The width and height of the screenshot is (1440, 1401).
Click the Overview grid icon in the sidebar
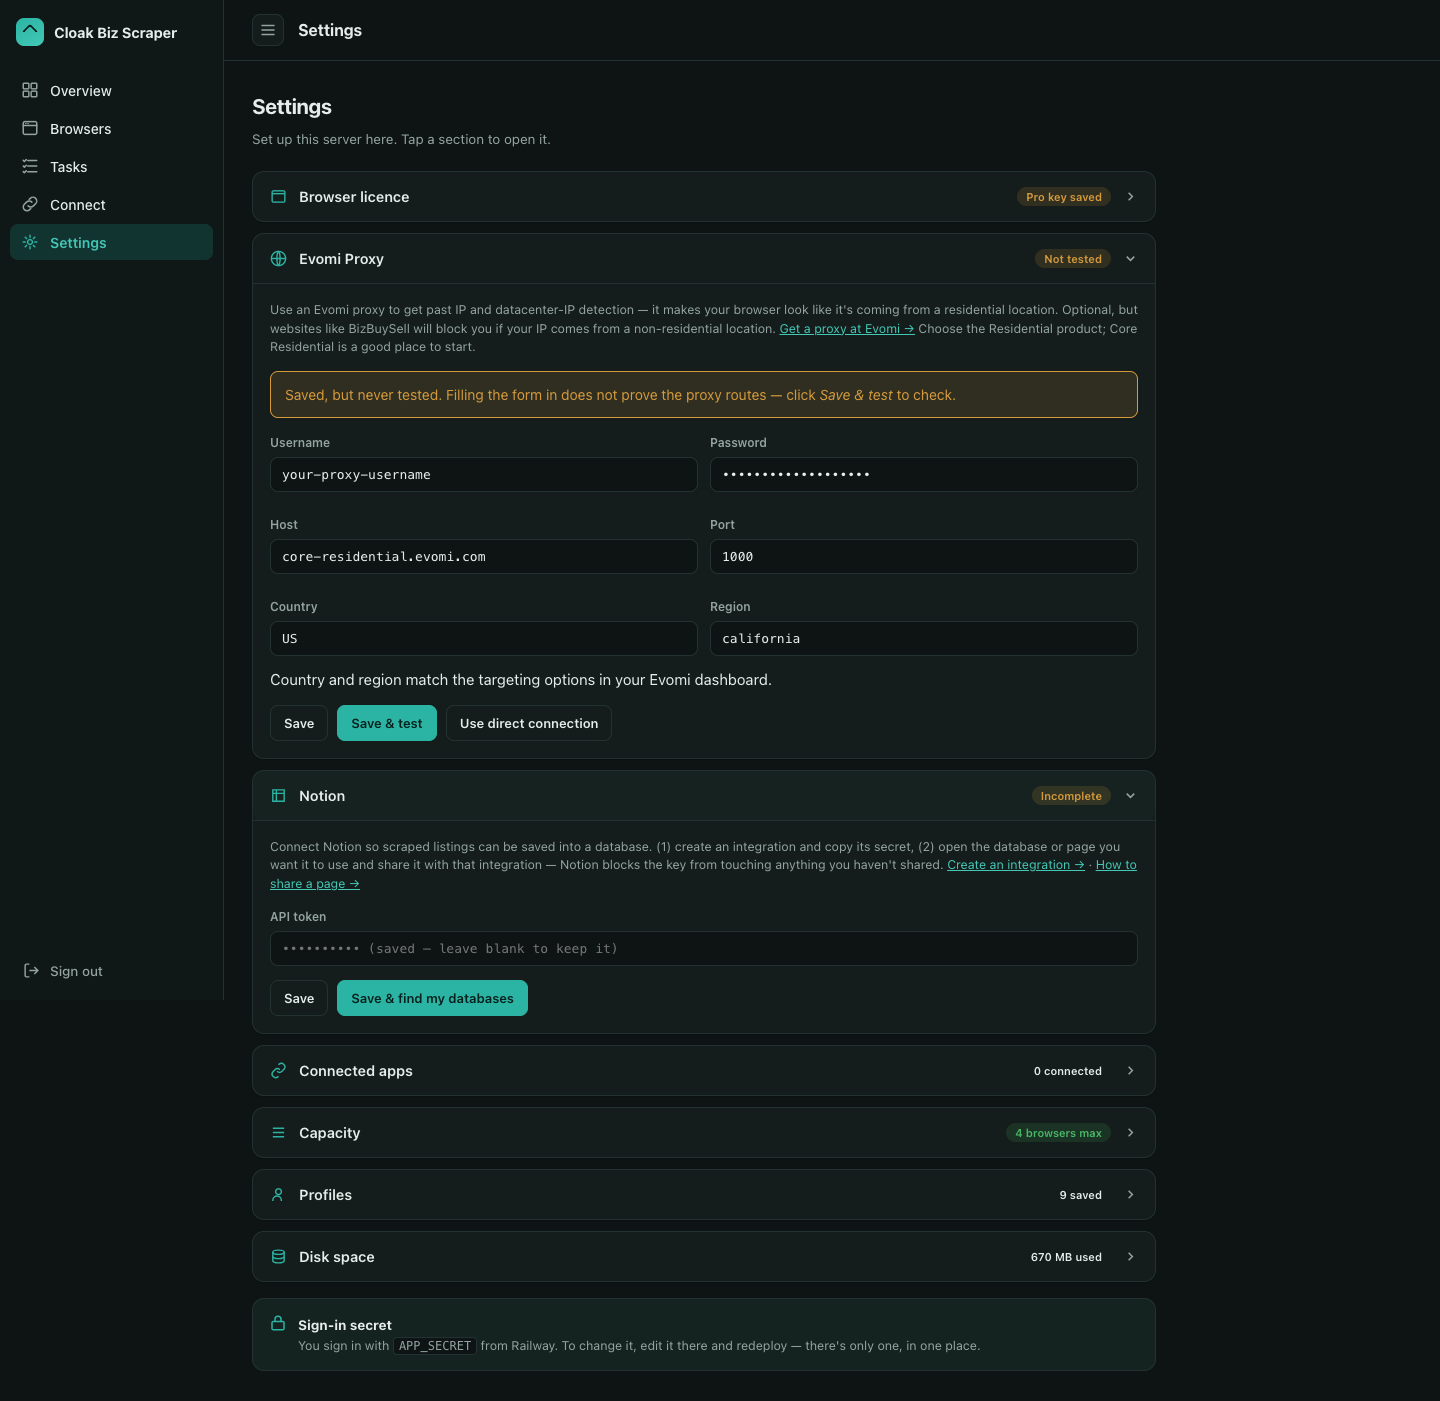pos(30,90)
